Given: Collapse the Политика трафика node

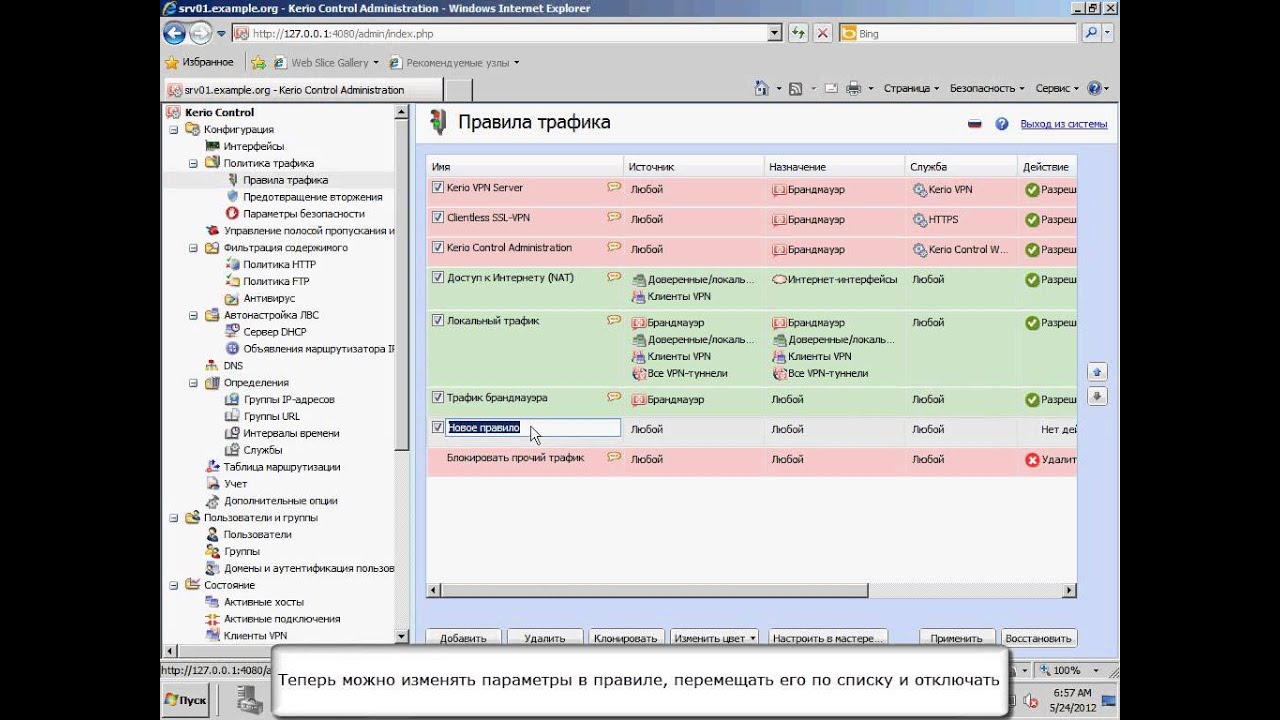Looking at the screenshot, I should click(x=194, y=163).
